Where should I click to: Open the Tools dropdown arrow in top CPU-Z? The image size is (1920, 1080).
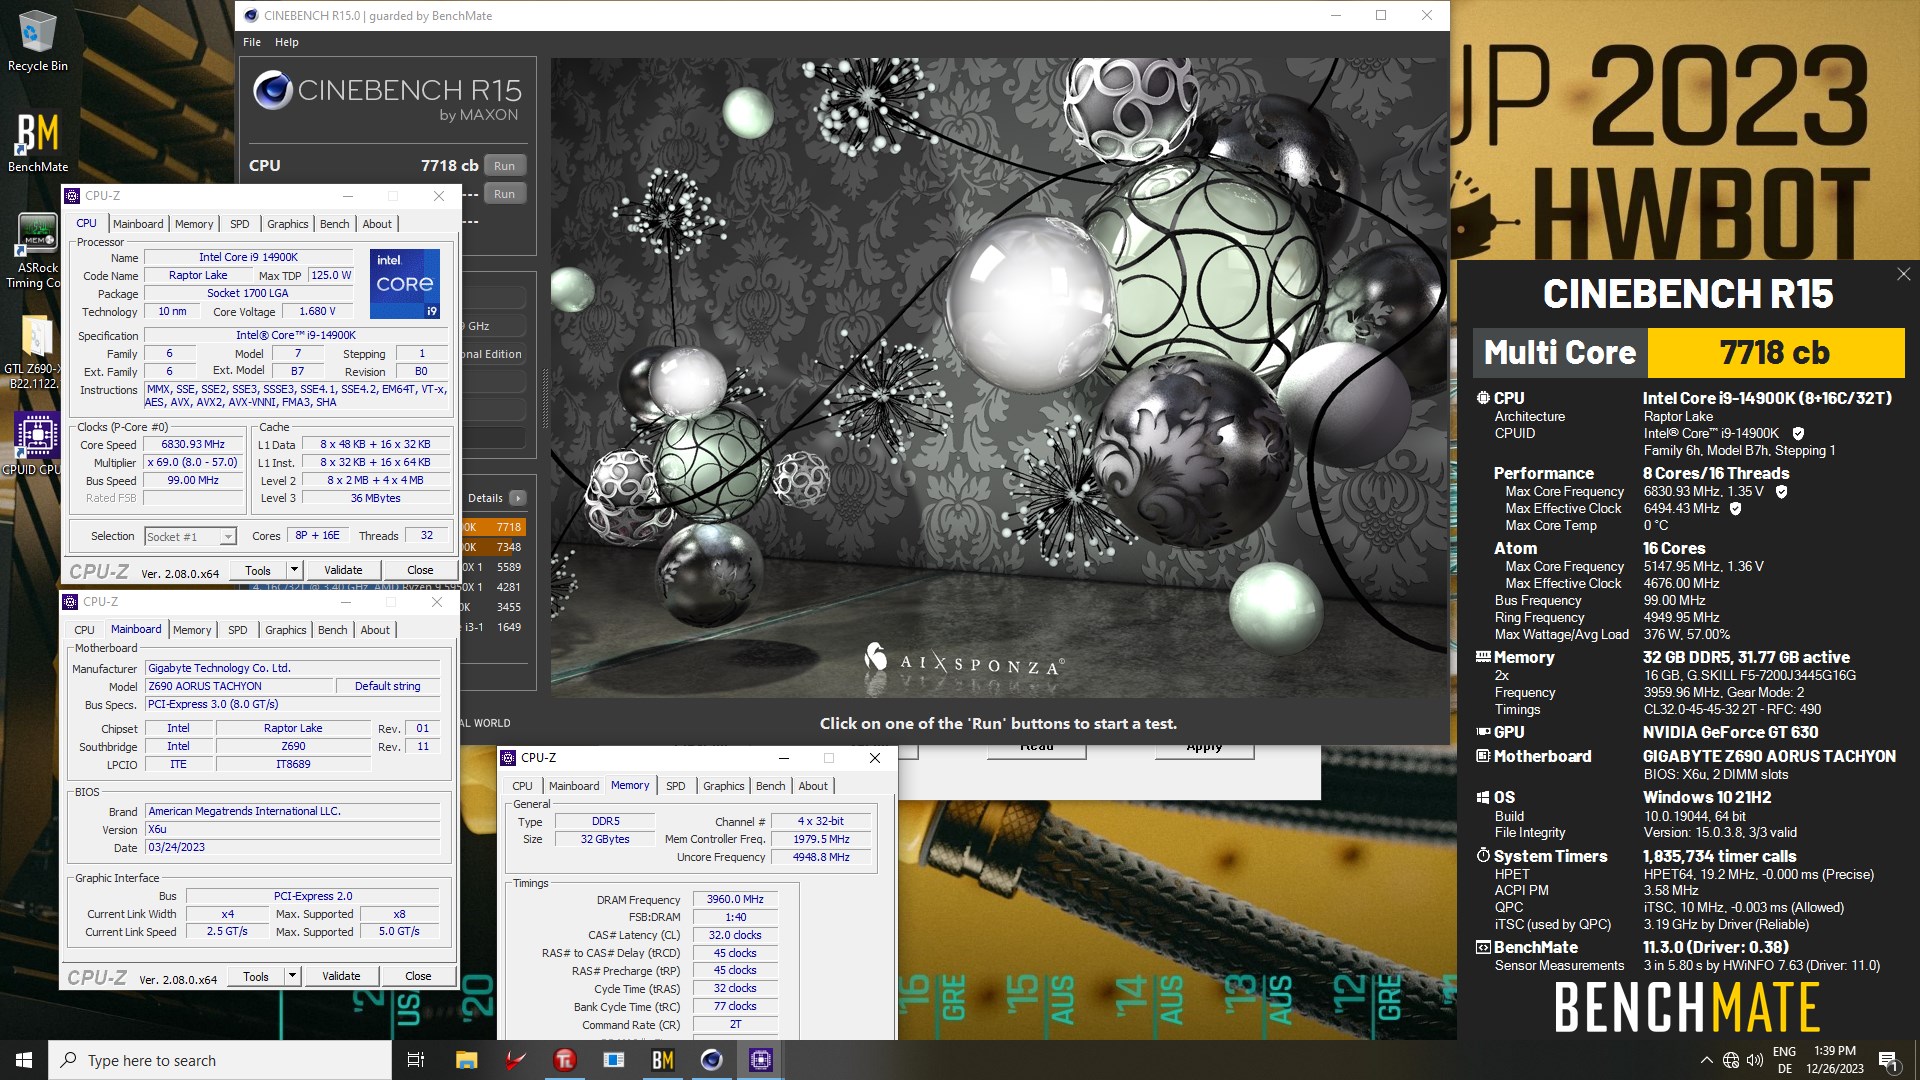(294, 570)
